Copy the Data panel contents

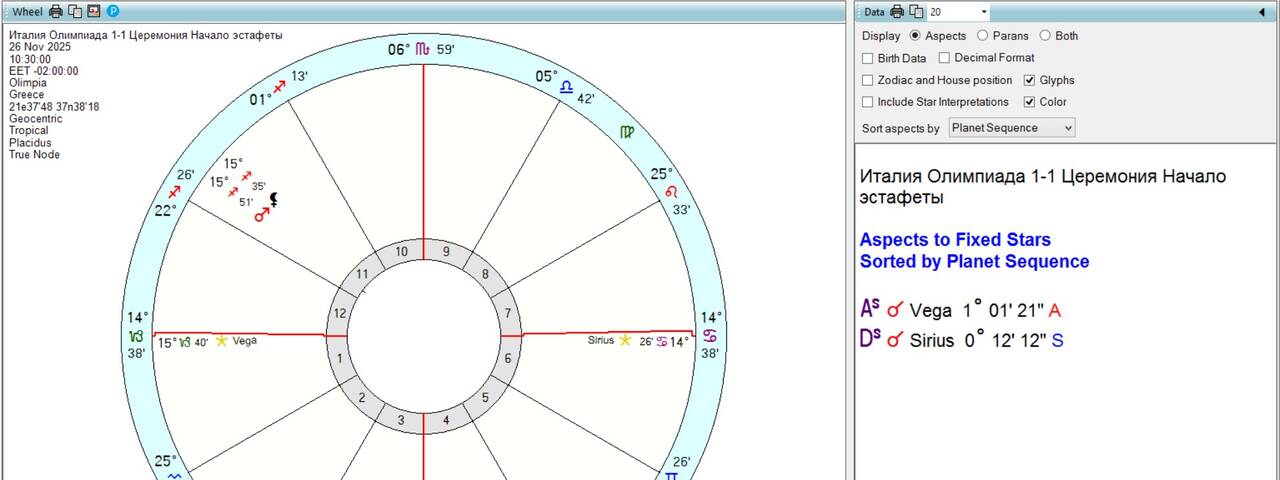pos(916,11)
